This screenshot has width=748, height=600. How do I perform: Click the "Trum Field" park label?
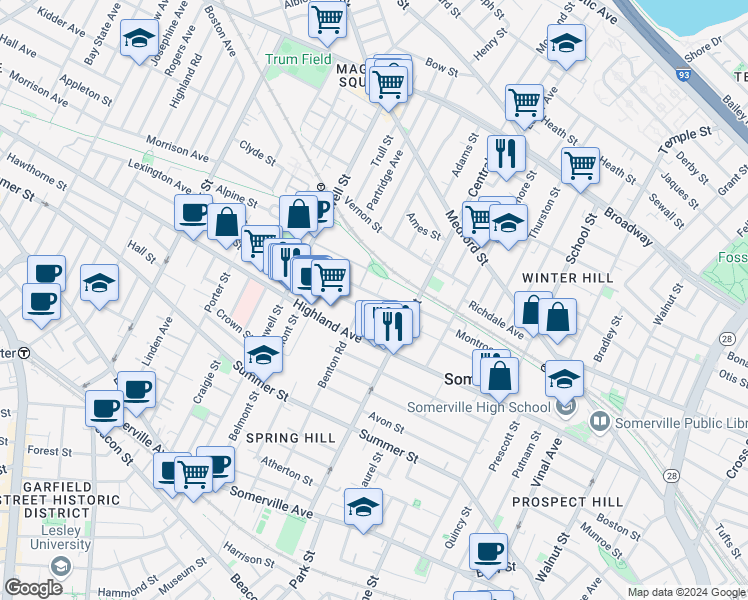[x=298, y=59]
